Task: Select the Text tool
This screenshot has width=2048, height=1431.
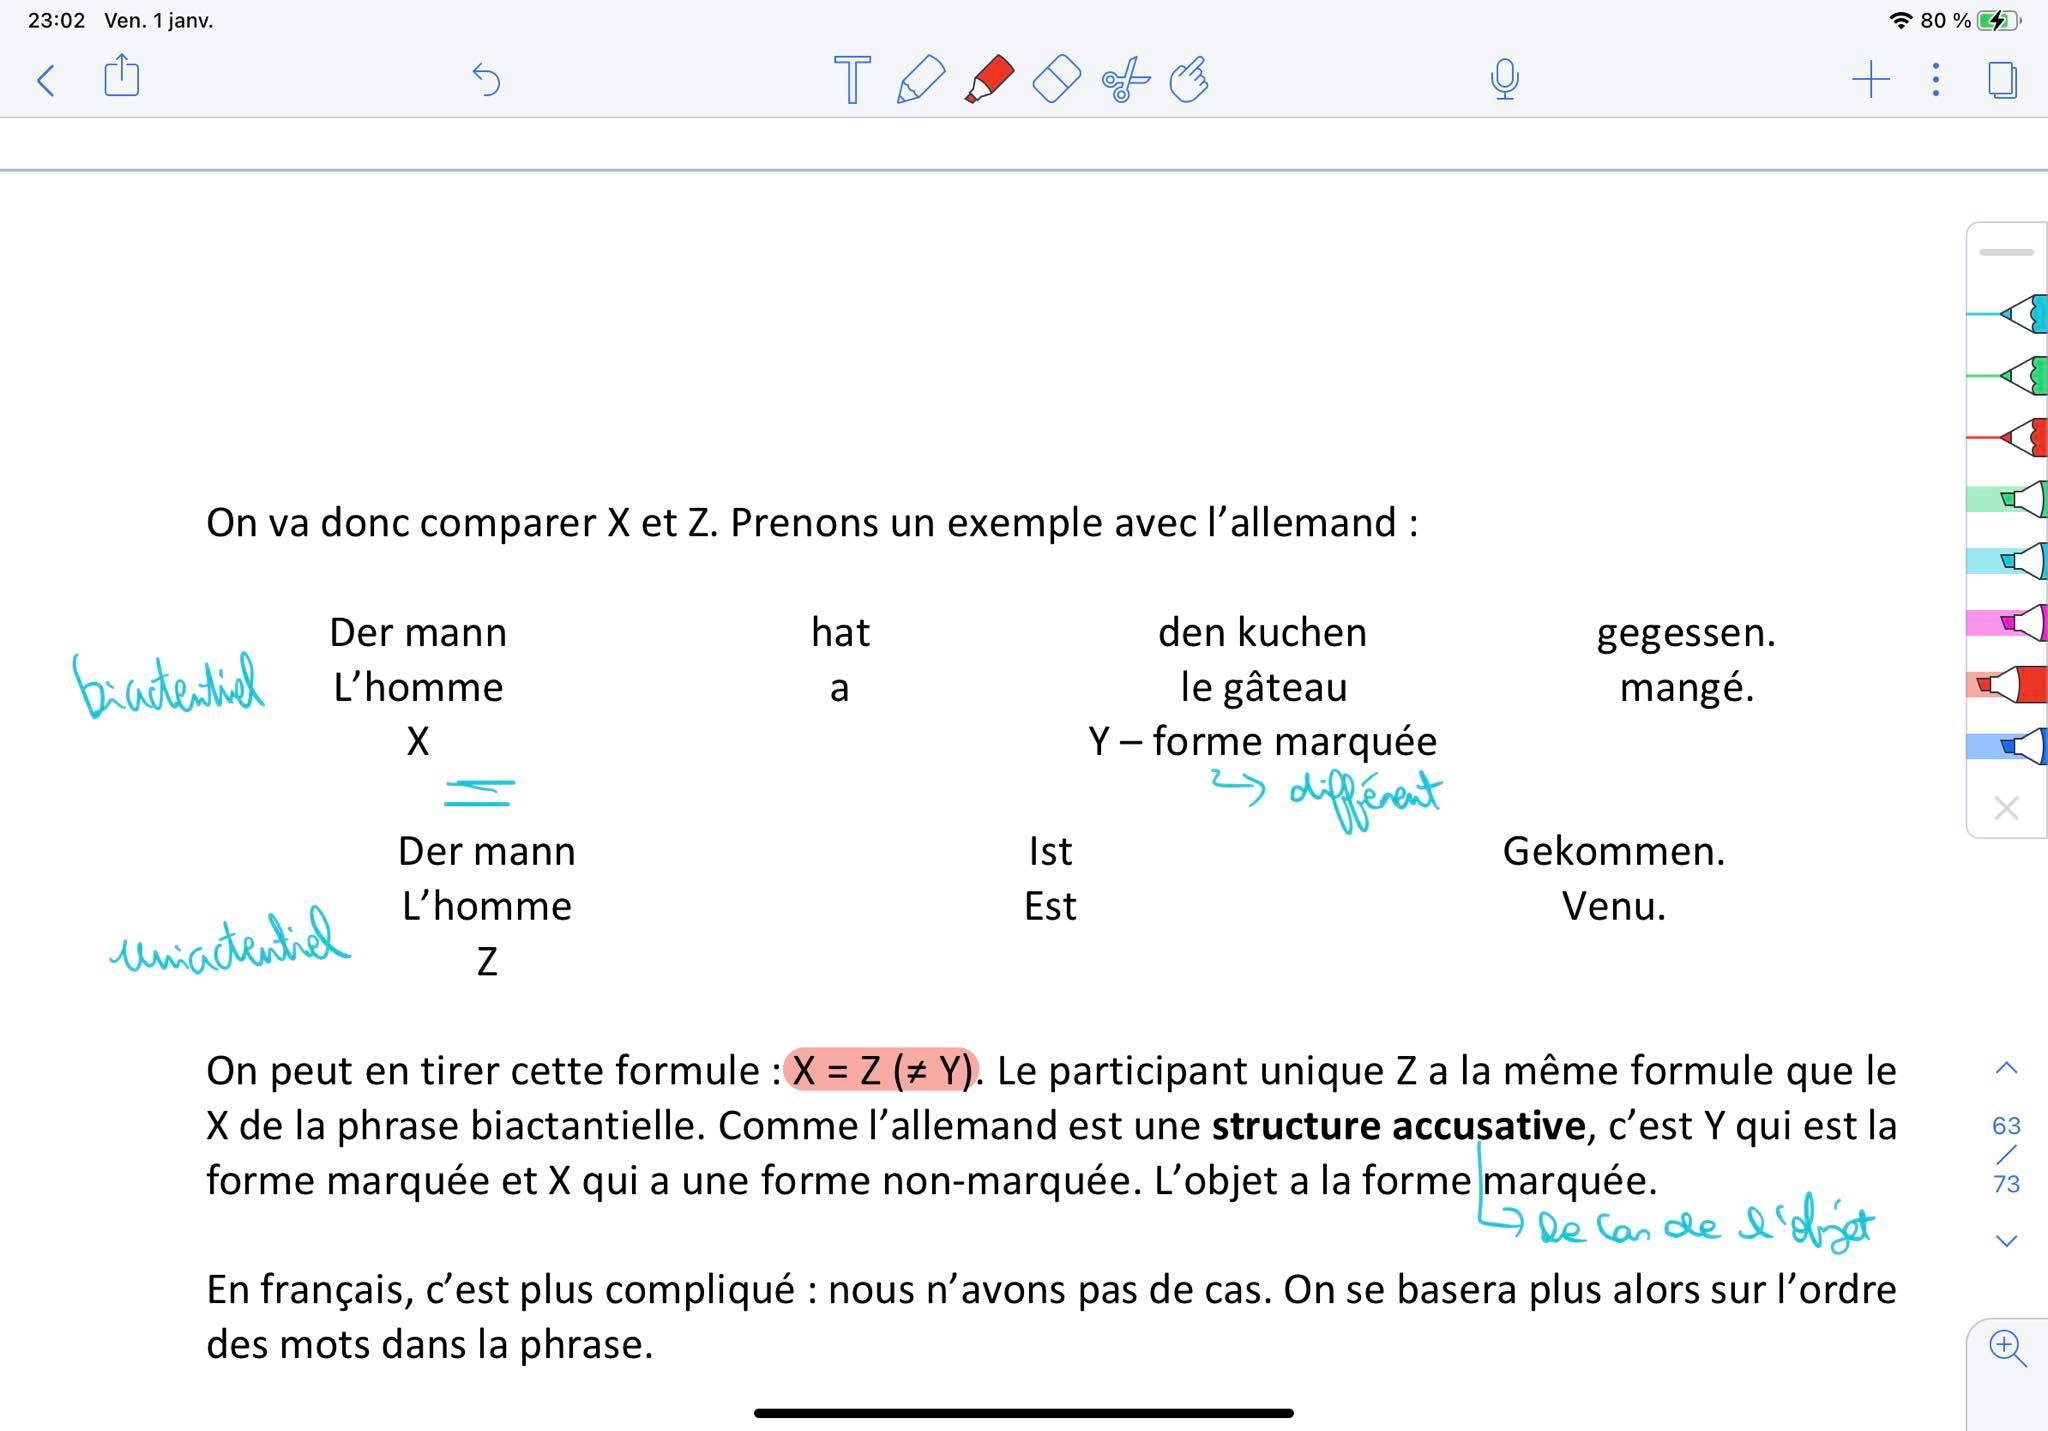Action: tap(852, 80)
